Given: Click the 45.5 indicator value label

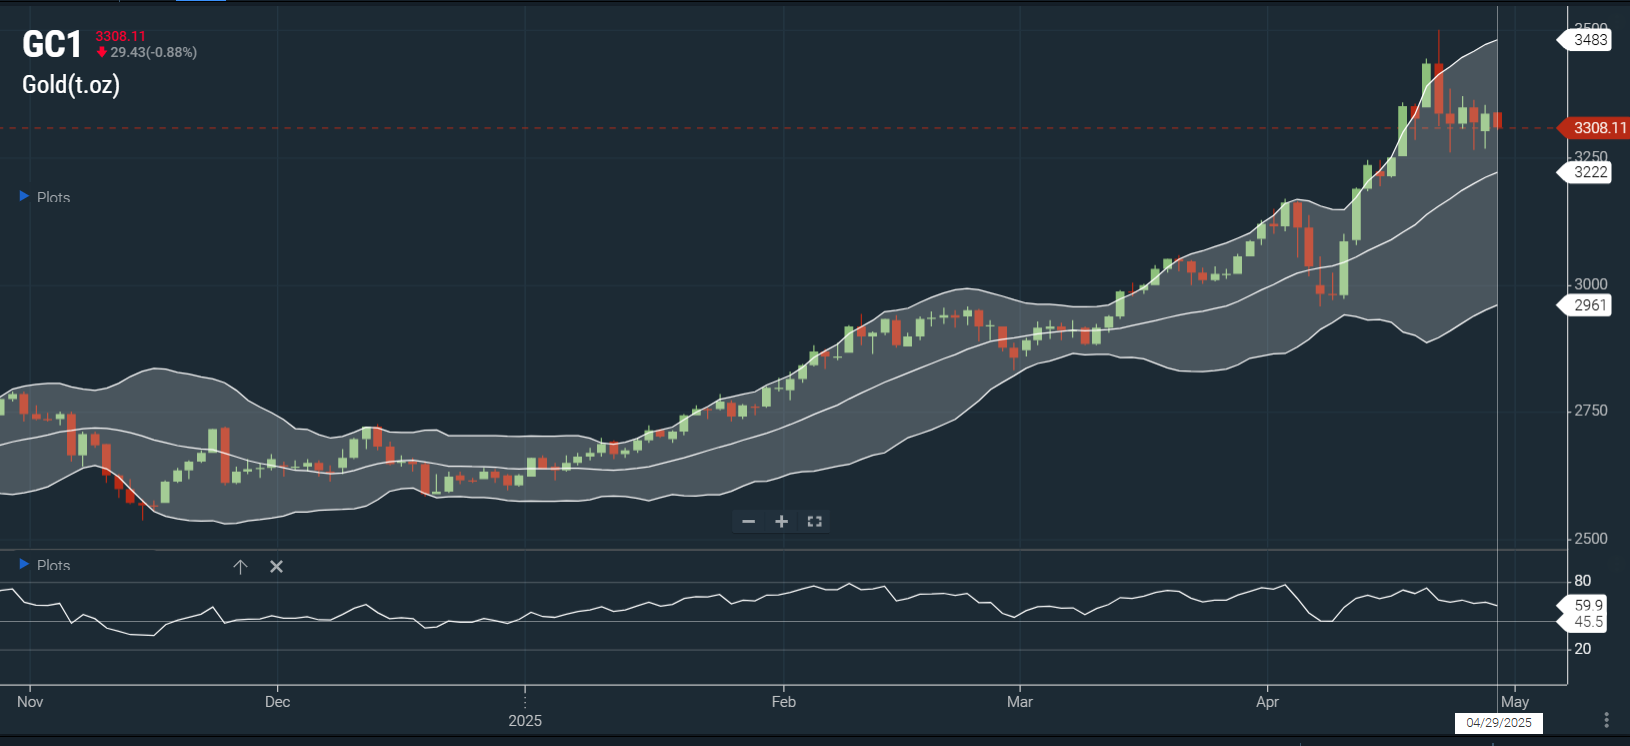Looking at the screenshot, I should point(1588,622).
